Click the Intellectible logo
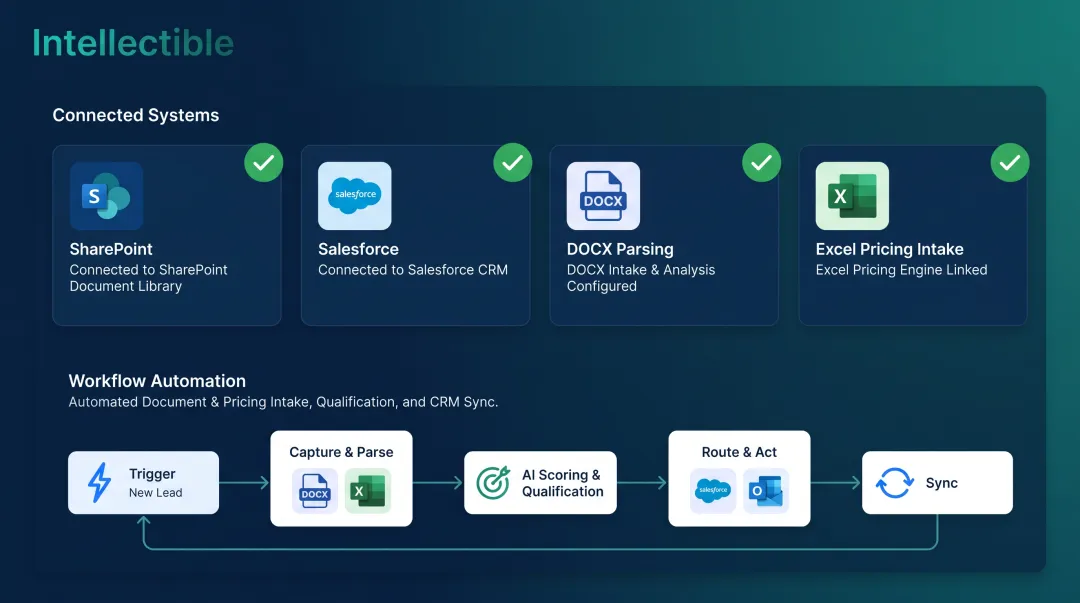This screenshot has height=603, width=1080. (x=133, y=43)
